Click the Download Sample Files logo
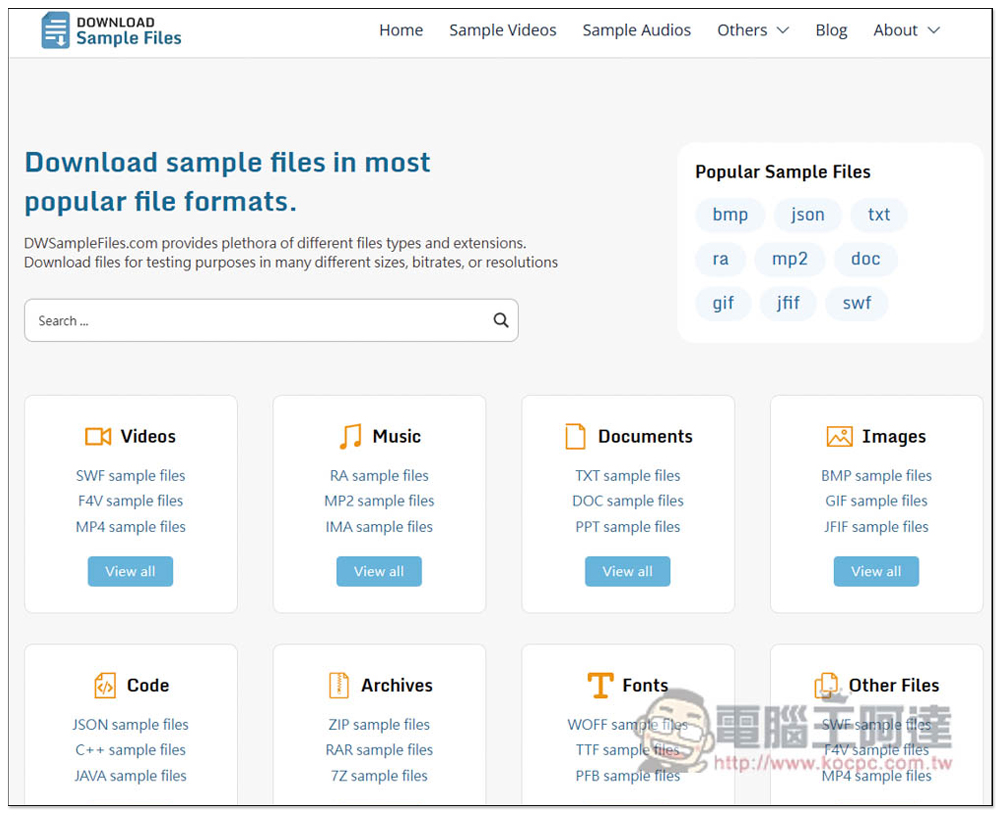This screenshot has width=1000, height=815. coord(111,30)
